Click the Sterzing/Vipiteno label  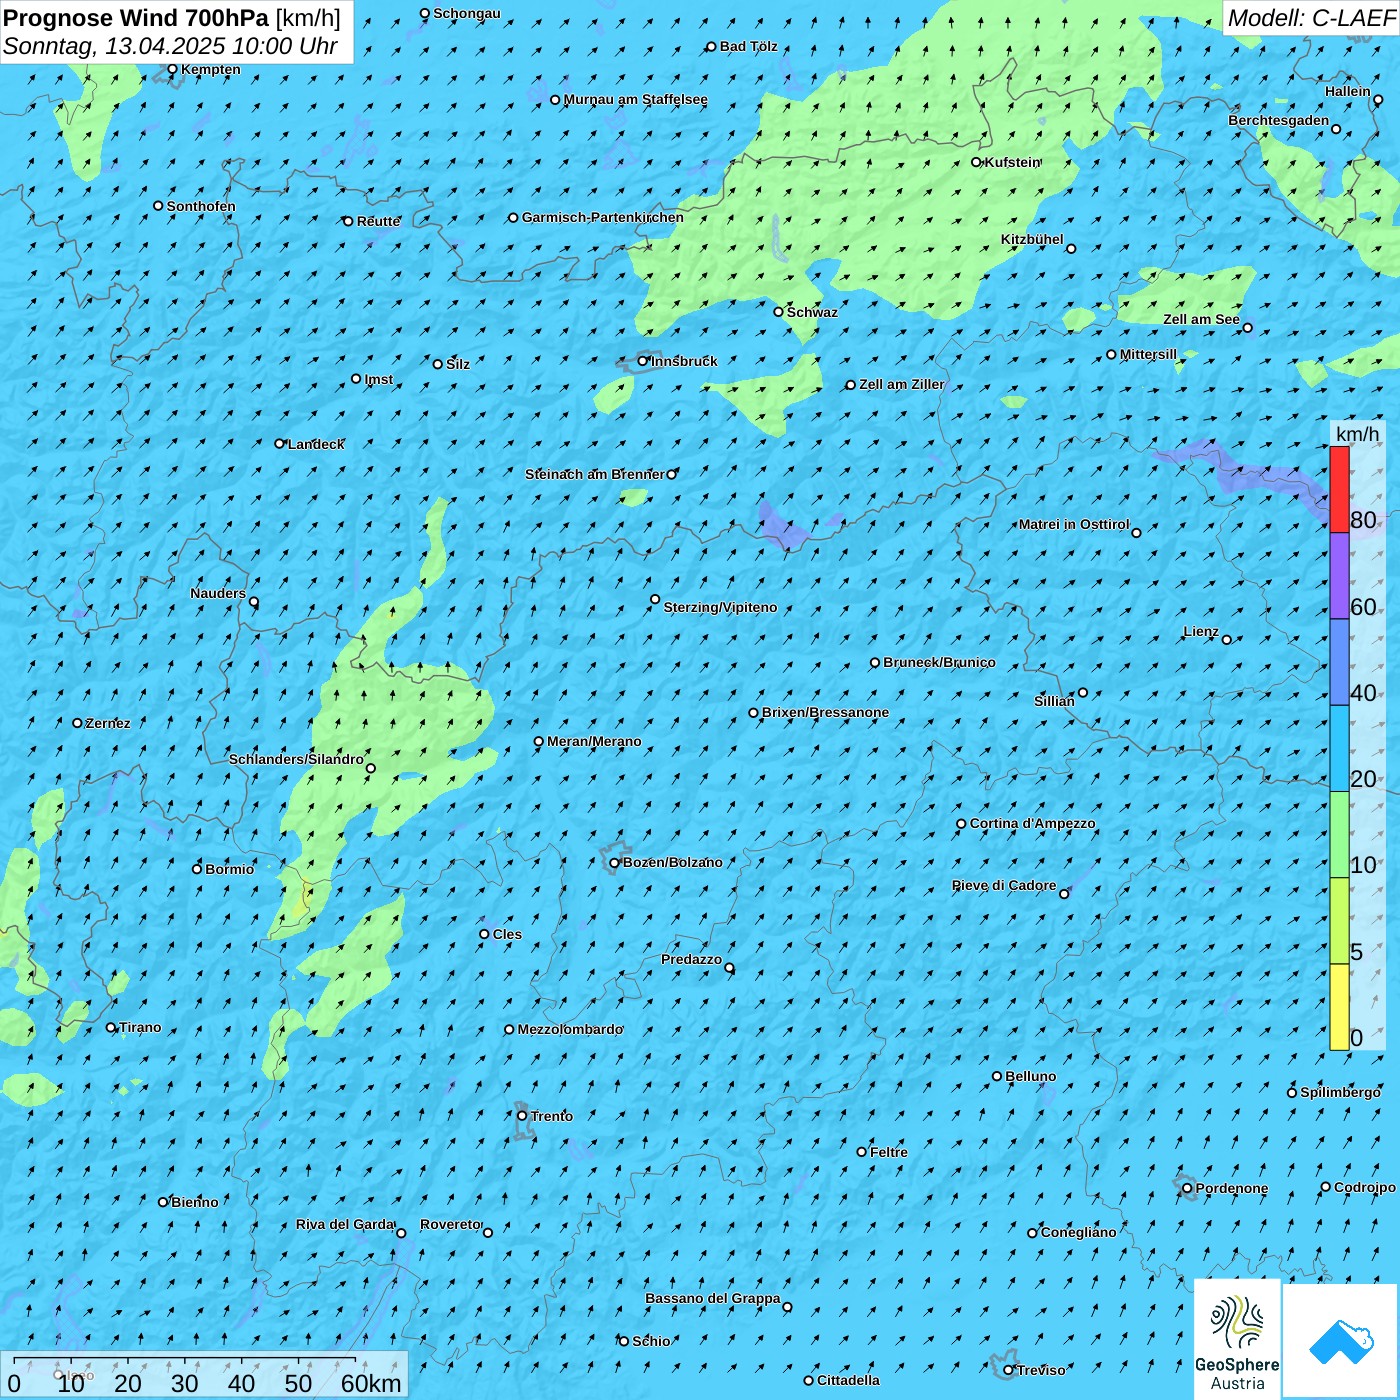[x=720, y=607]
